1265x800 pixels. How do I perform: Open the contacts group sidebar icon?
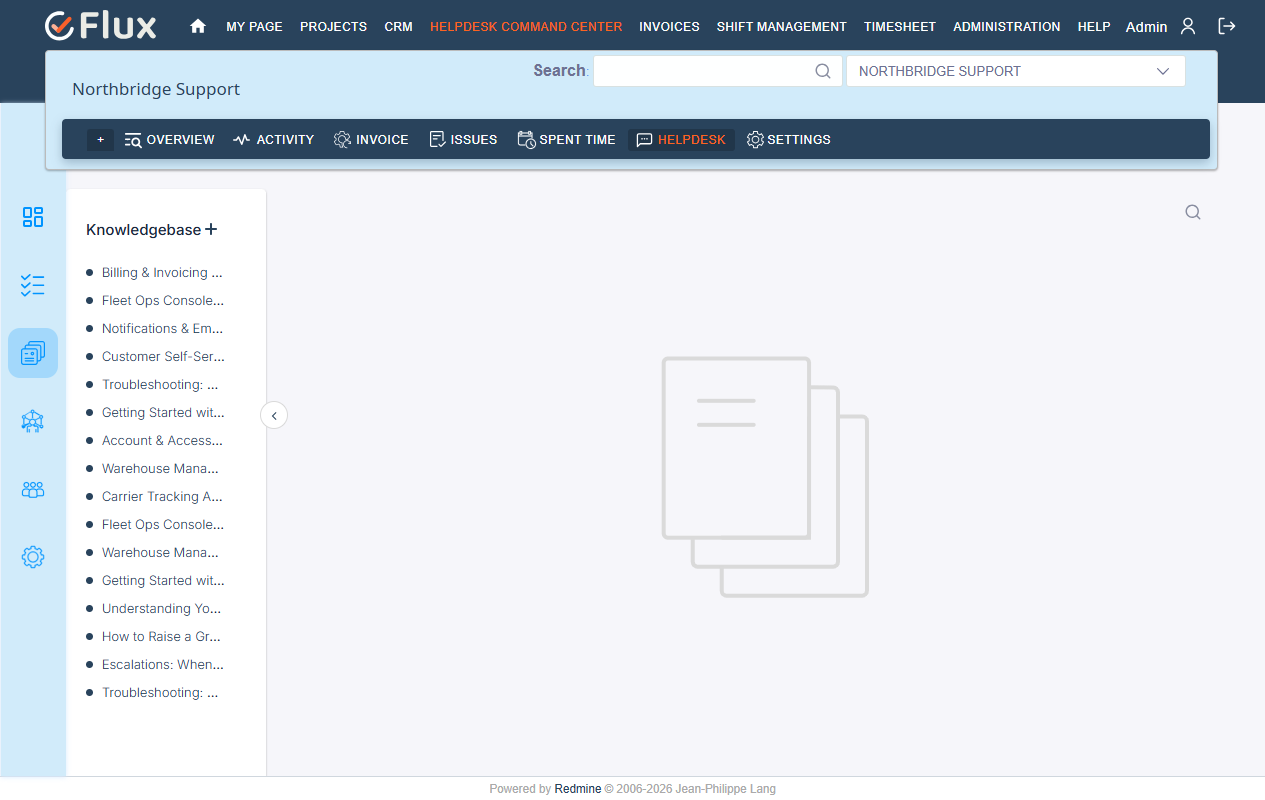(33, 489)
